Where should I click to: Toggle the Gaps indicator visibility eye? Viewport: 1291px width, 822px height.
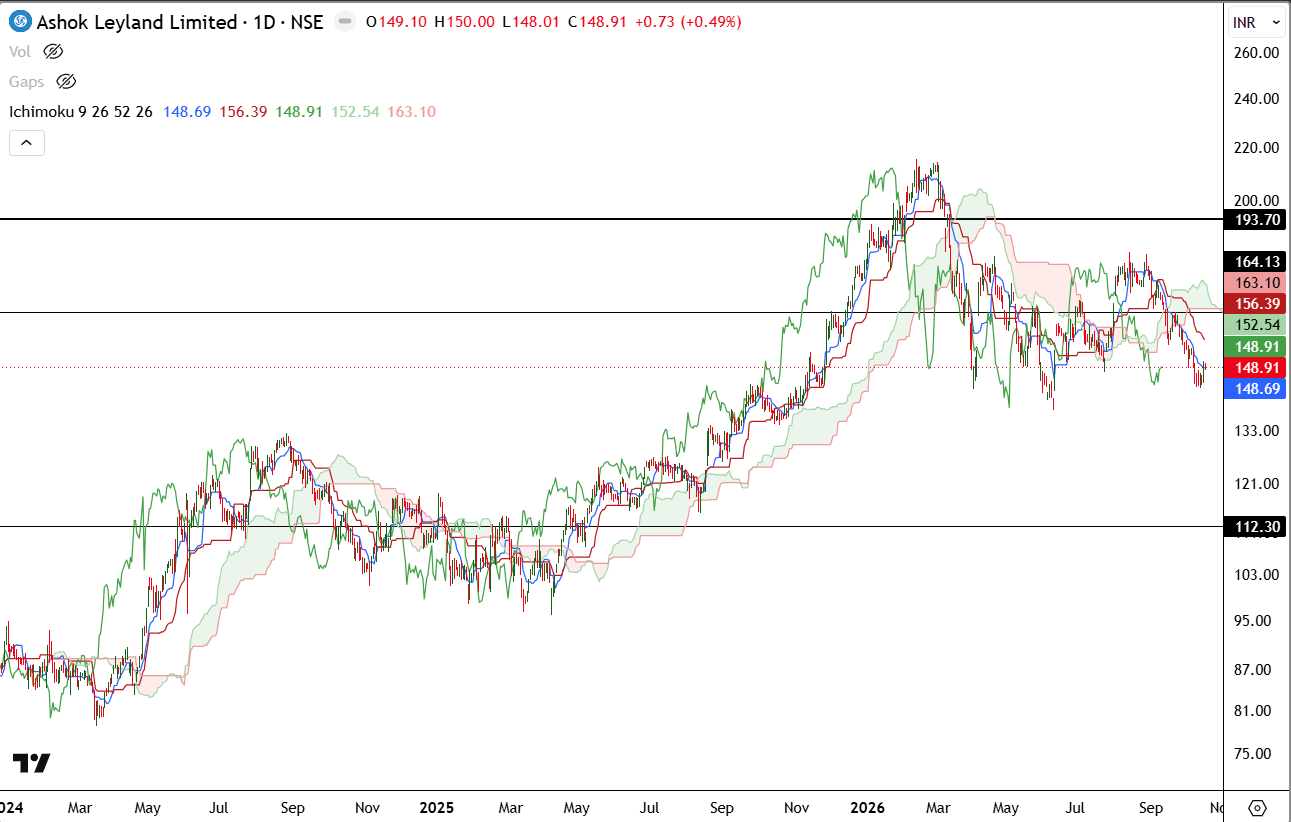click(x=67, y=81)
